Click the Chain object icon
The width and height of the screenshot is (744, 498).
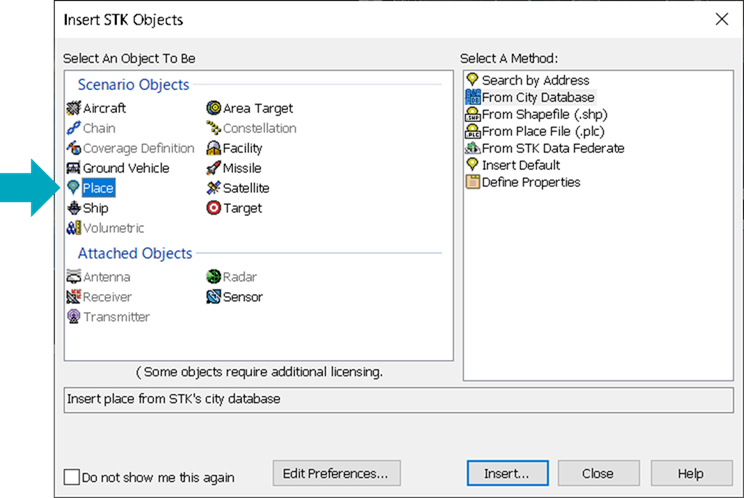(74, 128)
